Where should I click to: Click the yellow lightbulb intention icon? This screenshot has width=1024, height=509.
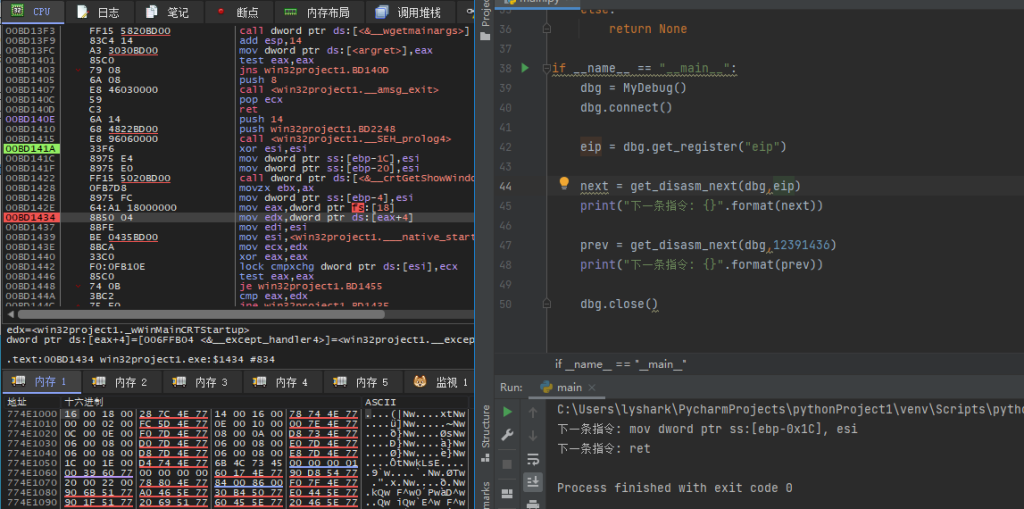pos(563,184)
